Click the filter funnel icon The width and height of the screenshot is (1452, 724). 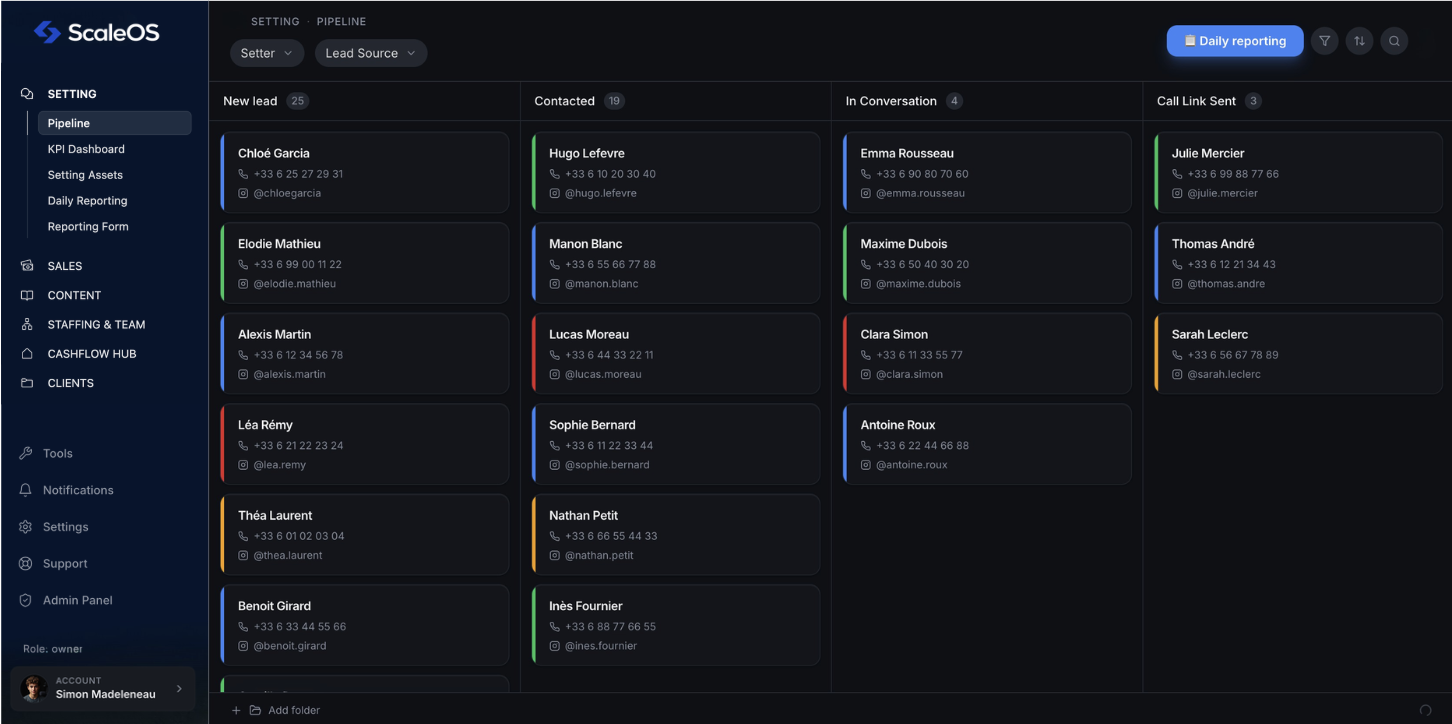pyautogui.click(x=1324, y=41)
